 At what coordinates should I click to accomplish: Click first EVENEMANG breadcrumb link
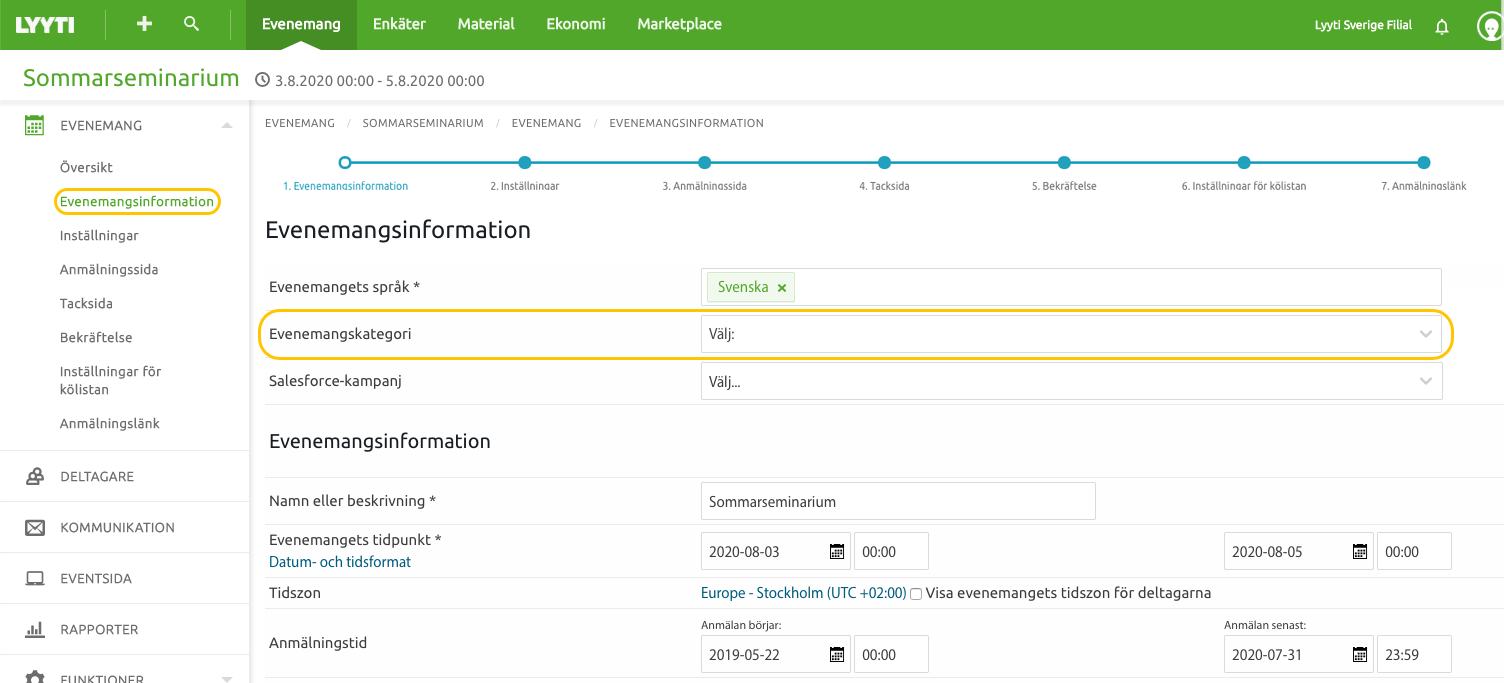point(300,123)
